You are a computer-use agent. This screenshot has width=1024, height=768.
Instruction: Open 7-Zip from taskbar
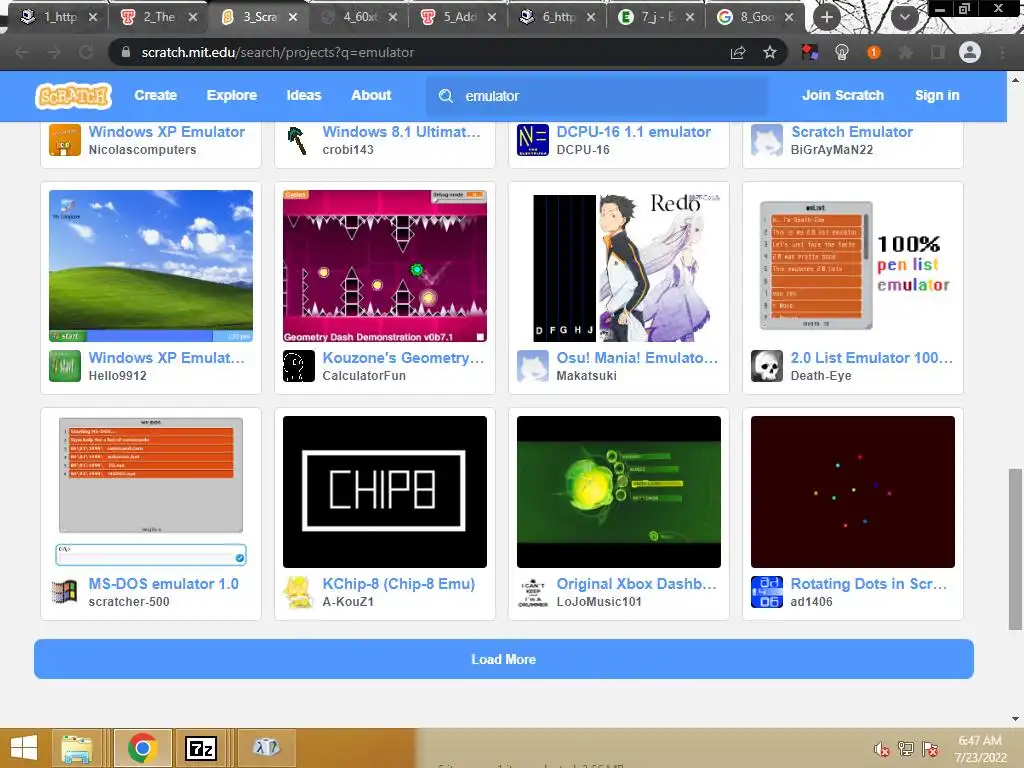click(x=200, y=748)
